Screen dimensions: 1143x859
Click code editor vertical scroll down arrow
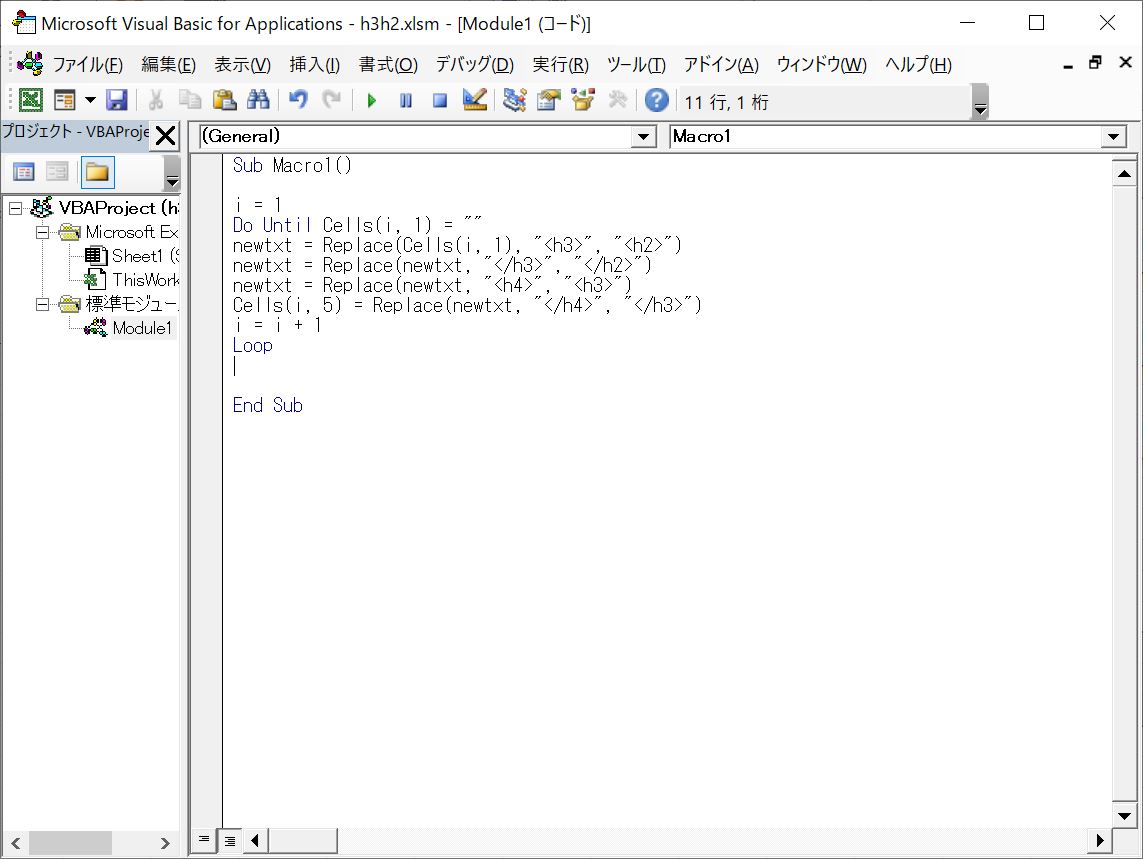point(1124,816)
